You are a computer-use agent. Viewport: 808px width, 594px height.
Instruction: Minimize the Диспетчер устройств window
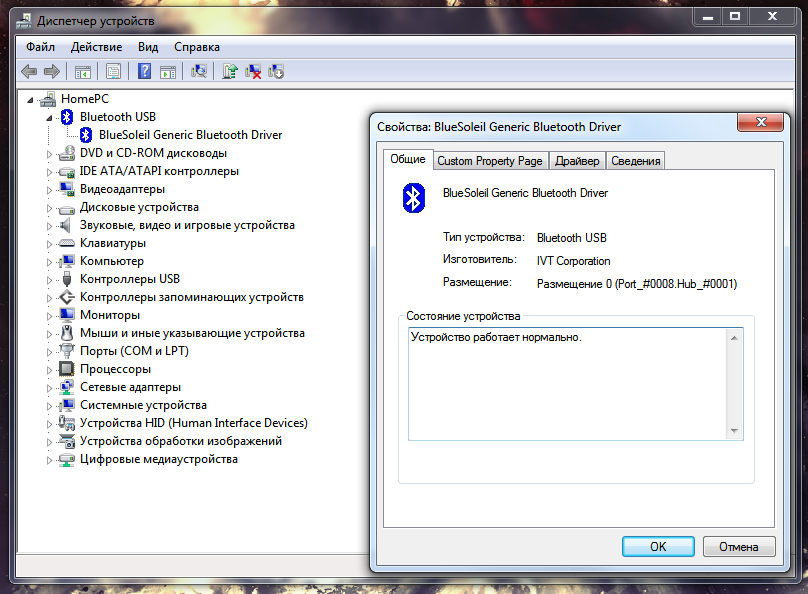coord(709,16)
